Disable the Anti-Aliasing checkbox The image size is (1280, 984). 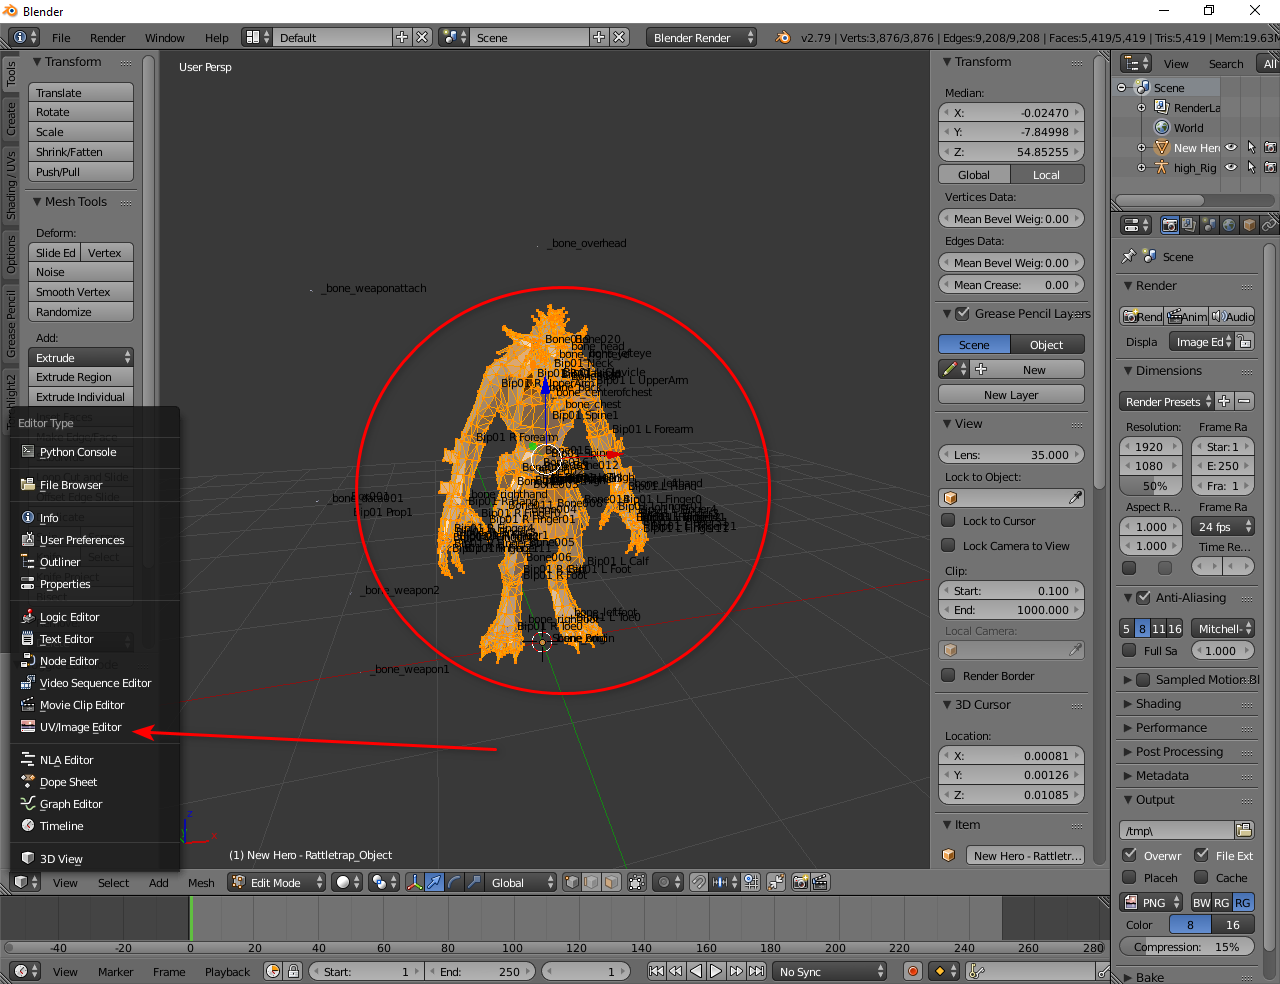click(x=1144, y=598)
